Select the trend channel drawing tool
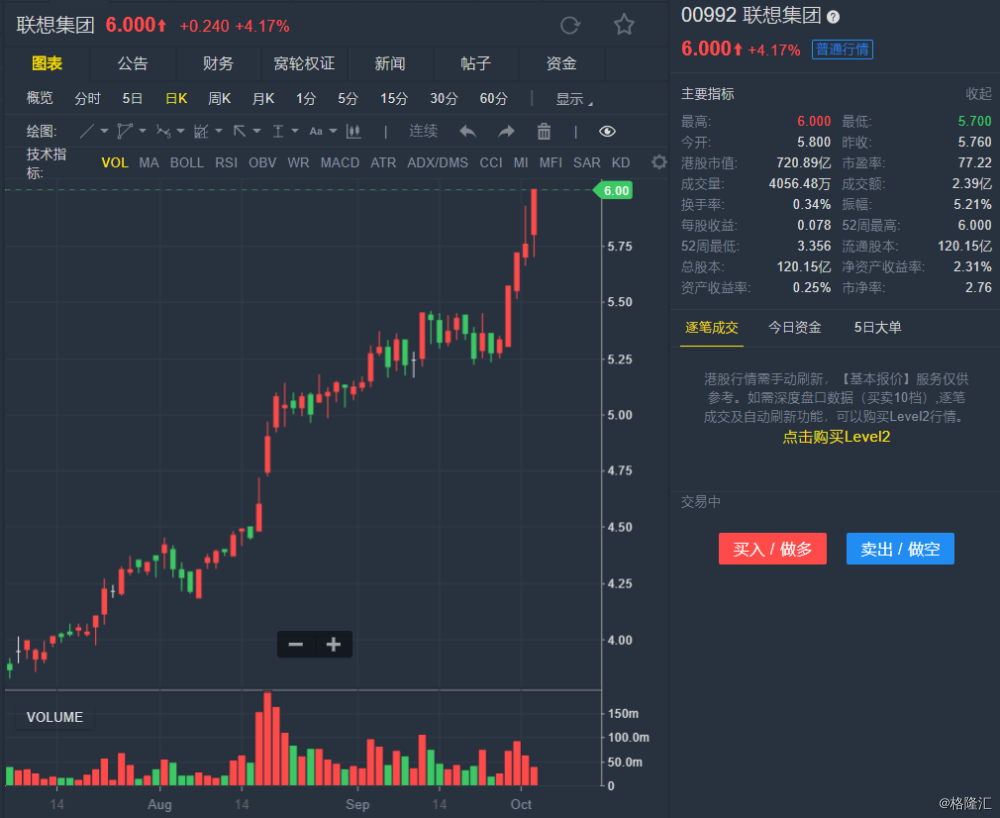This screenshot has width=1000, height=818. 201,131
